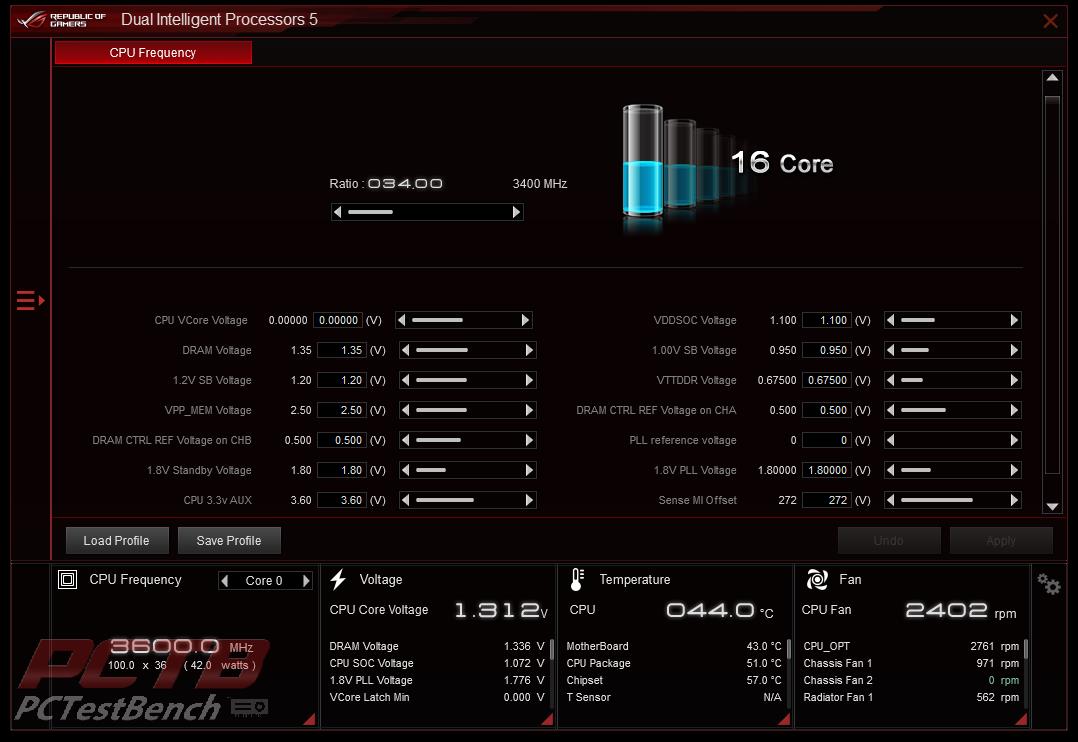The height and width of the screenshot is (742, 1078).
Task: Select previous core with left arrow
Action: pos(224,580)
